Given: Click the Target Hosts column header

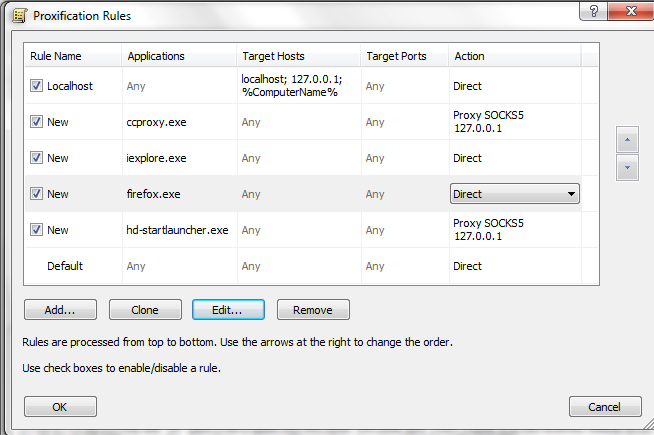Looking at the screenshot, I should tap(299, 56).
